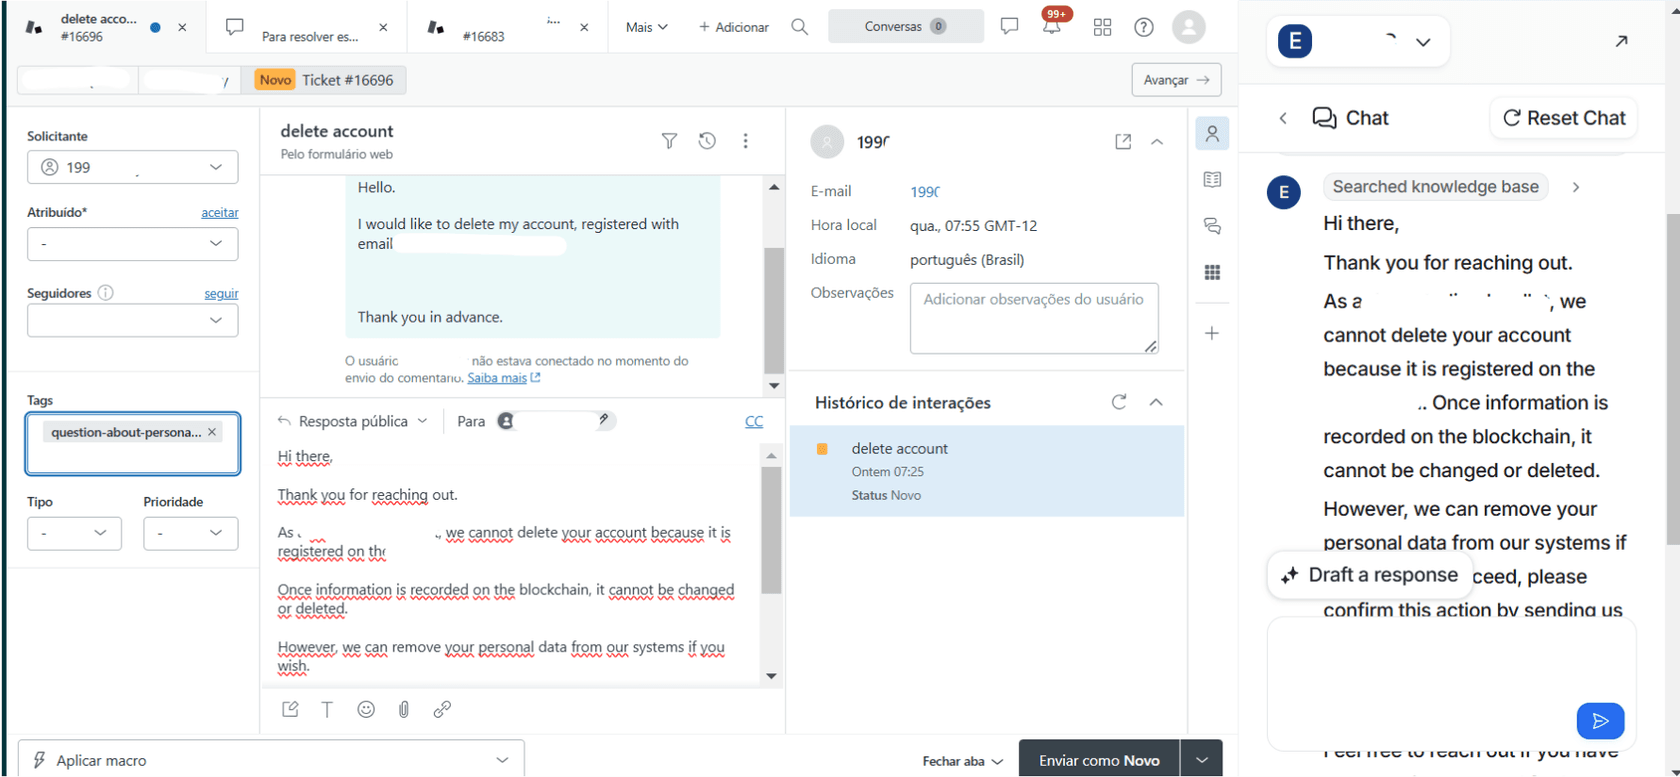Screen dimensions: 1680x777
Task: Open ticket events history clock icon
Action: (707, 141)
